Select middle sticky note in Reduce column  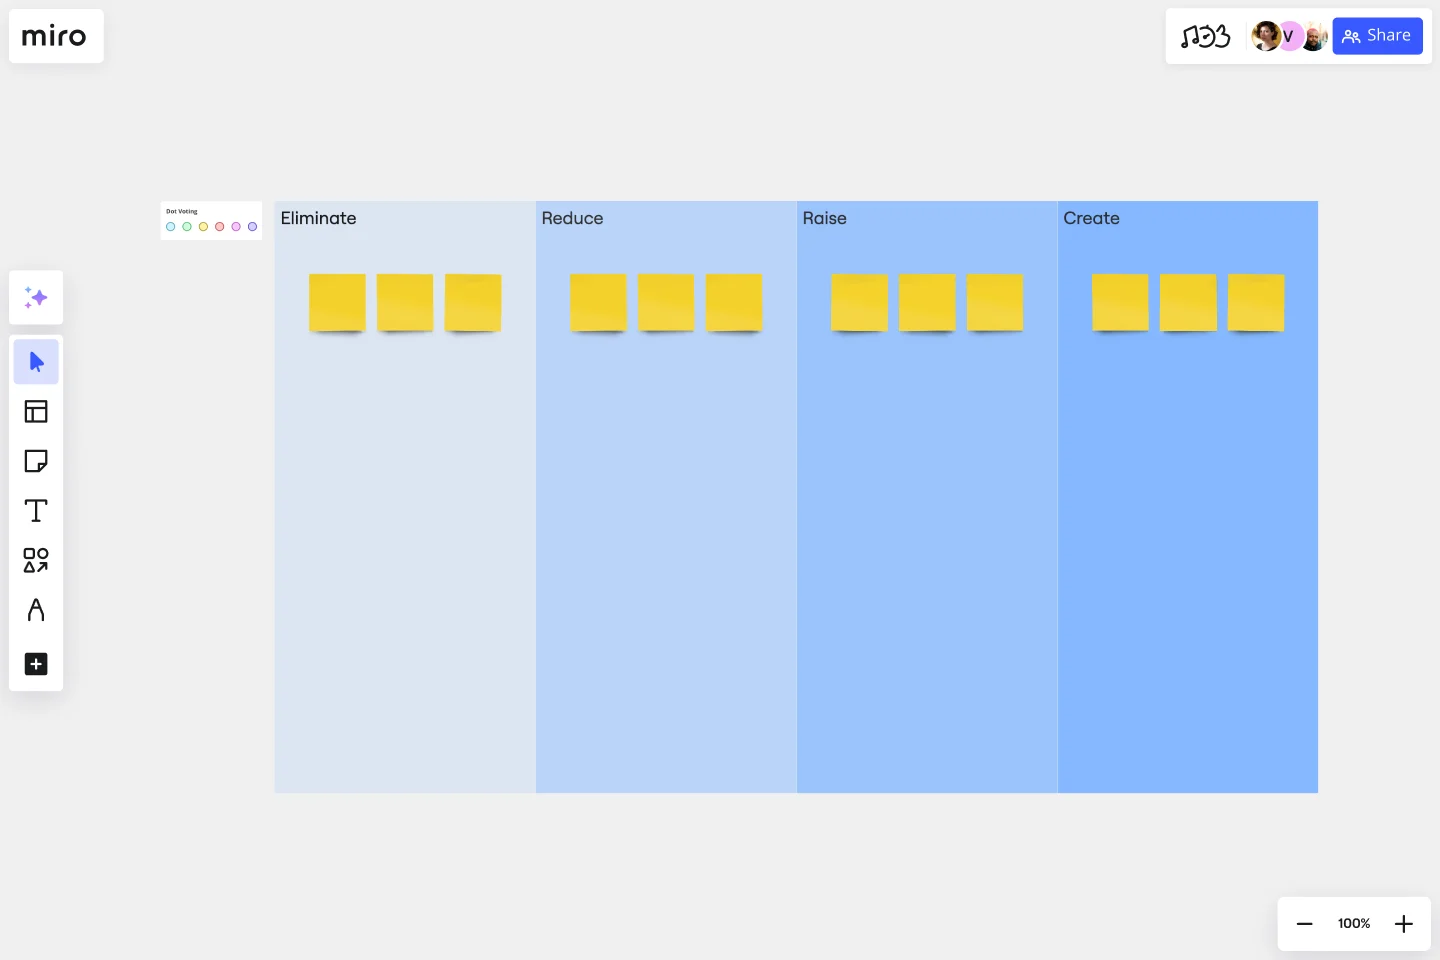[x=666, y=302]
